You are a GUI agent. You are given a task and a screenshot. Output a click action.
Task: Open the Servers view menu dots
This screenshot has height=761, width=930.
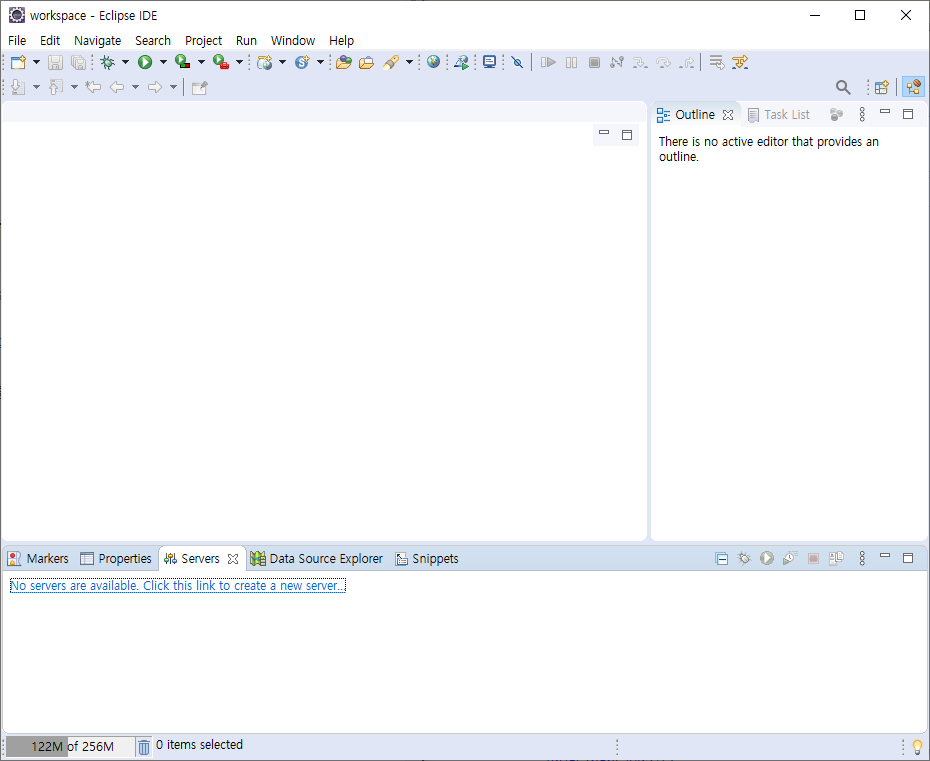pos(862,558)
